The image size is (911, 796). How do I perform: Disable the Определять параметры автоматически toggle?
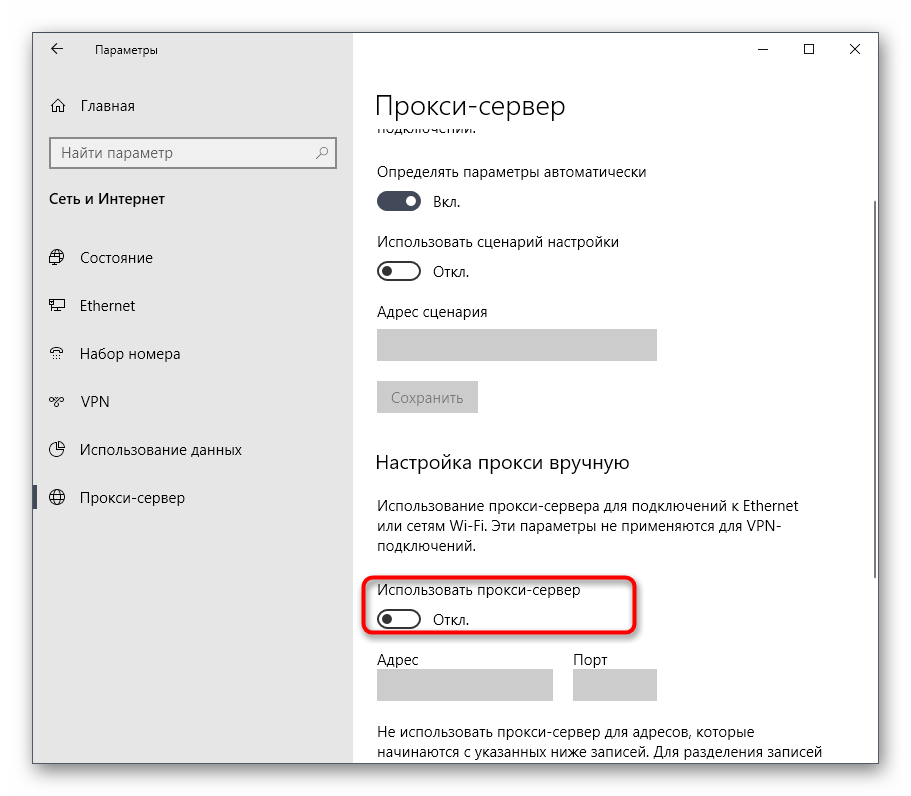point(399,202)
